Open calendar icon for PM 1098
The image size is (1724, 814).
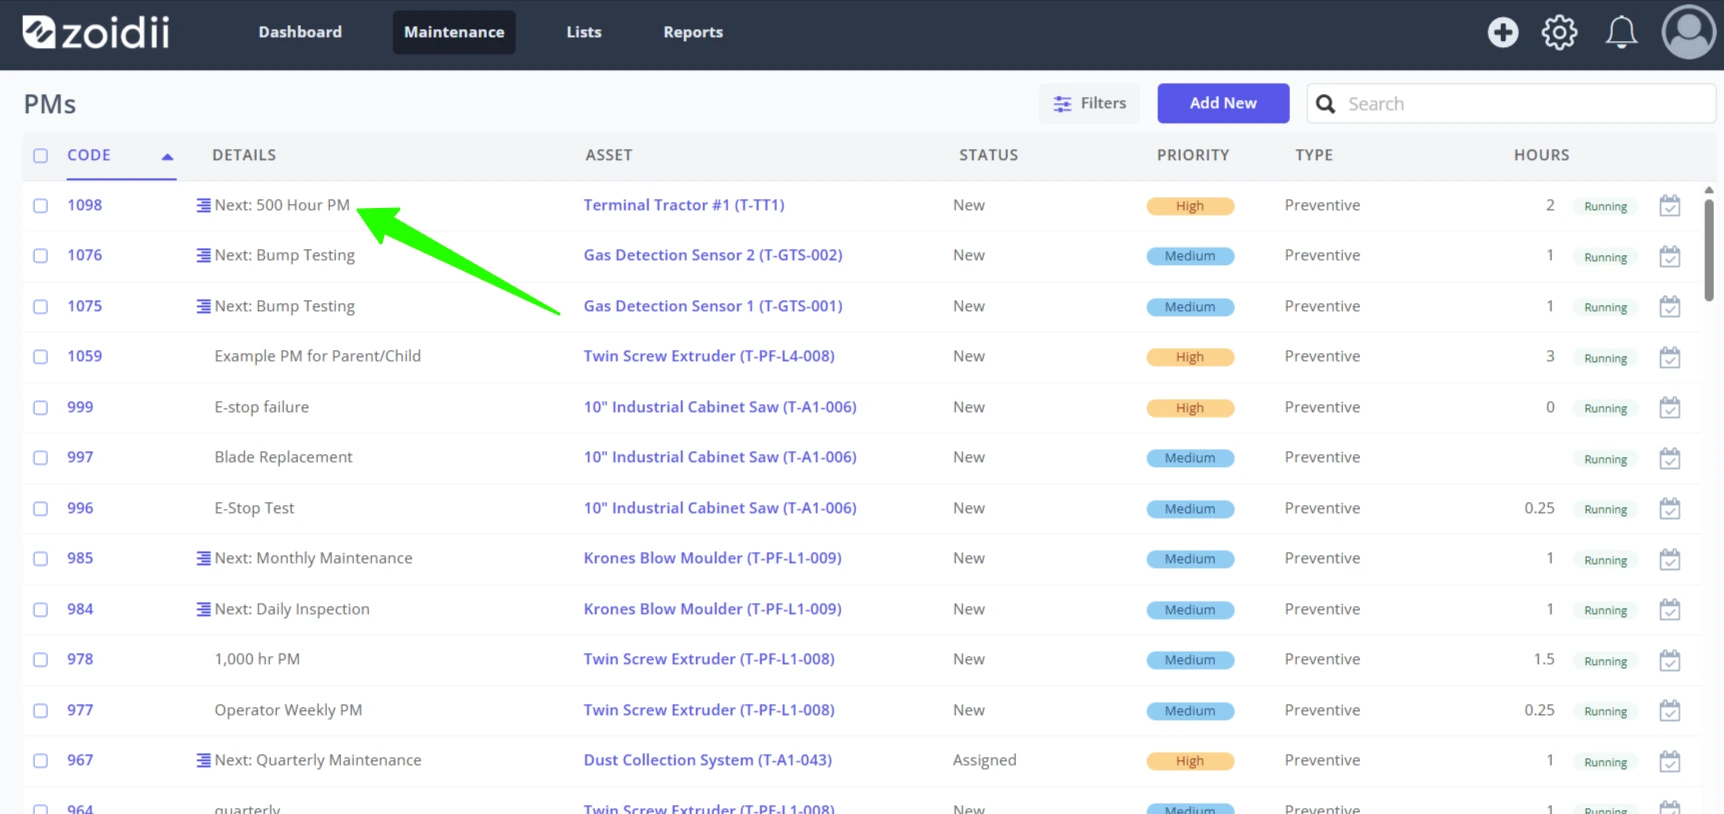point(1669,206)
